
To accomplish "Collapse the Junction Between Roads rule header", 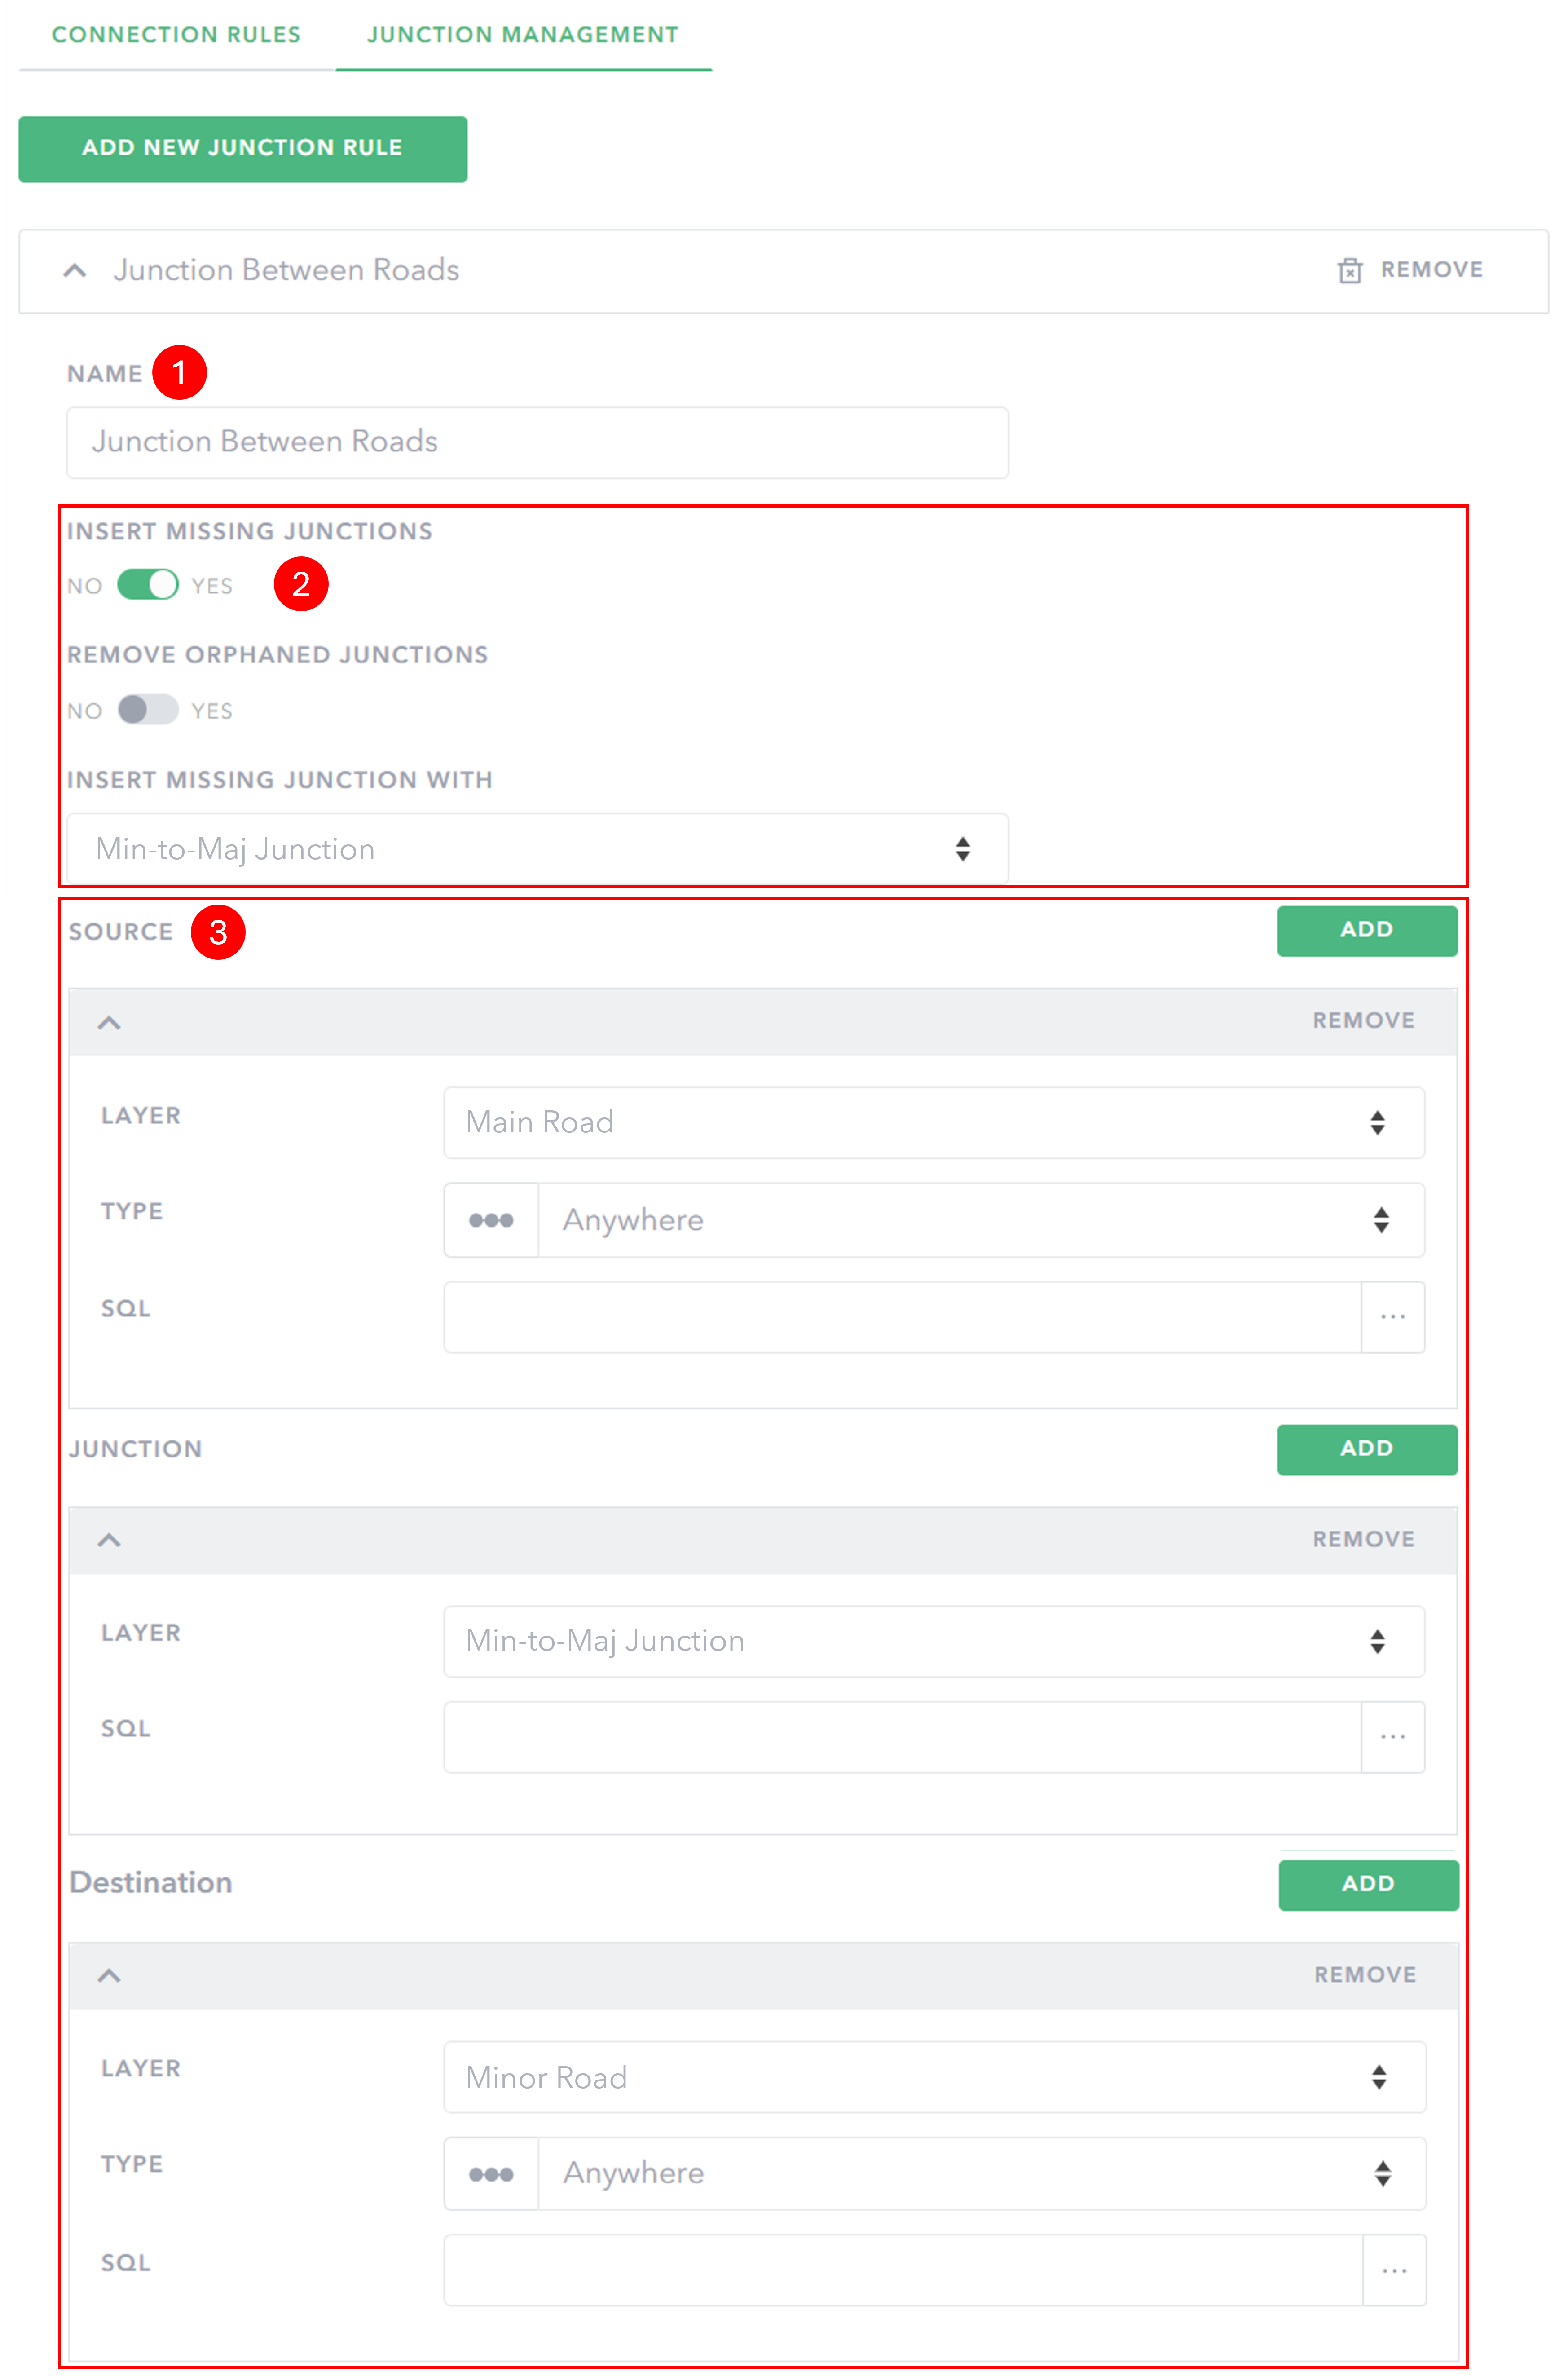I will [75, 270].
